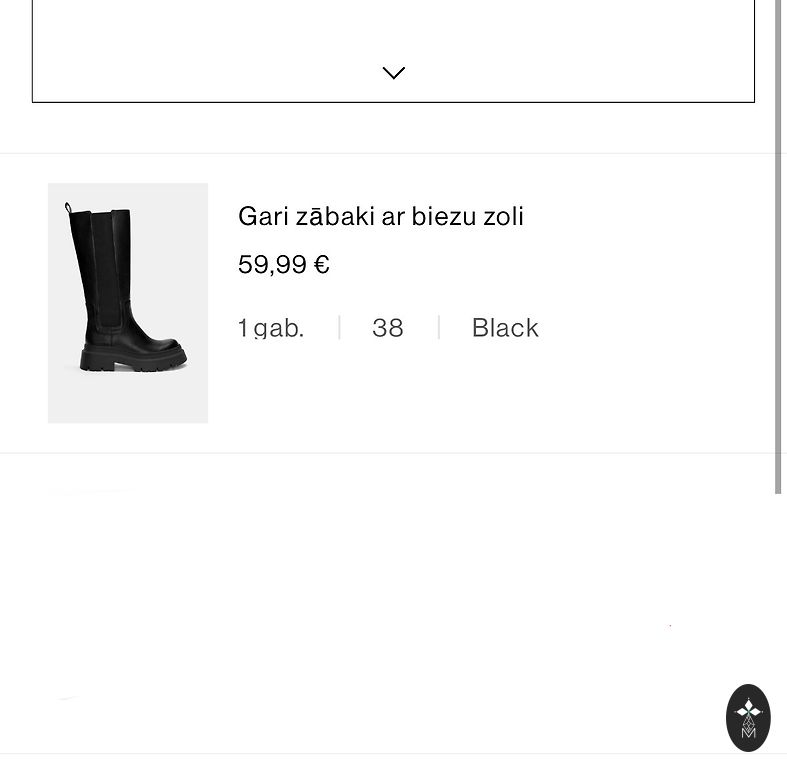Click the vertical scrollbar thumb
787x768 pixels.
point(779,250)
